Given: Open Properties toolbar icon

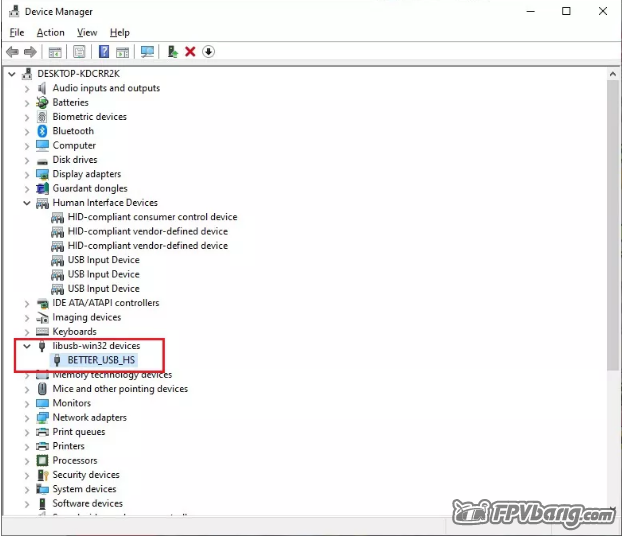Looking at the screenshot, I should 79,52.
